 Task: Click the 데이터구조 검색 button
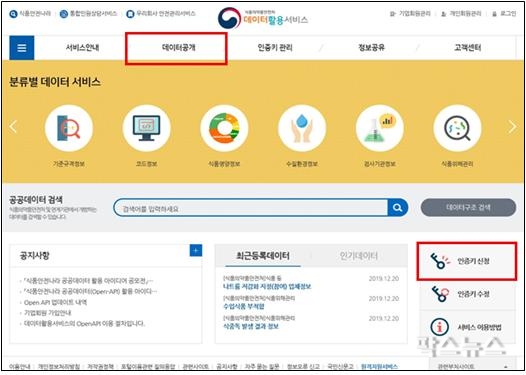click(x=468, y=207)
